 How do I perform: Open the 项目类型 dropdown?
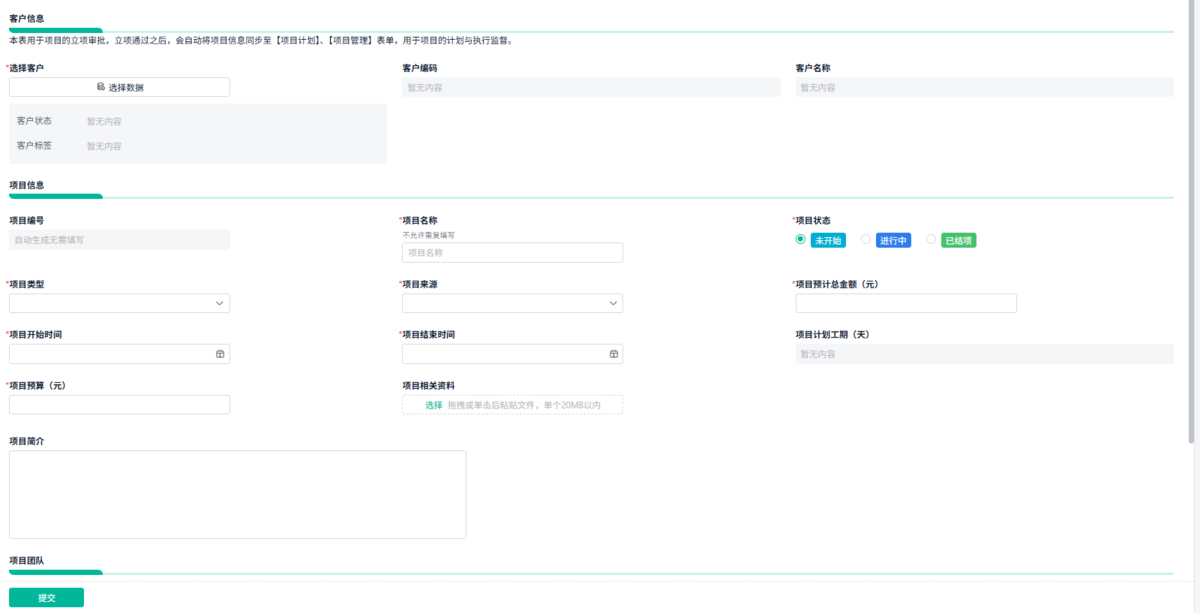pos(119,303)
